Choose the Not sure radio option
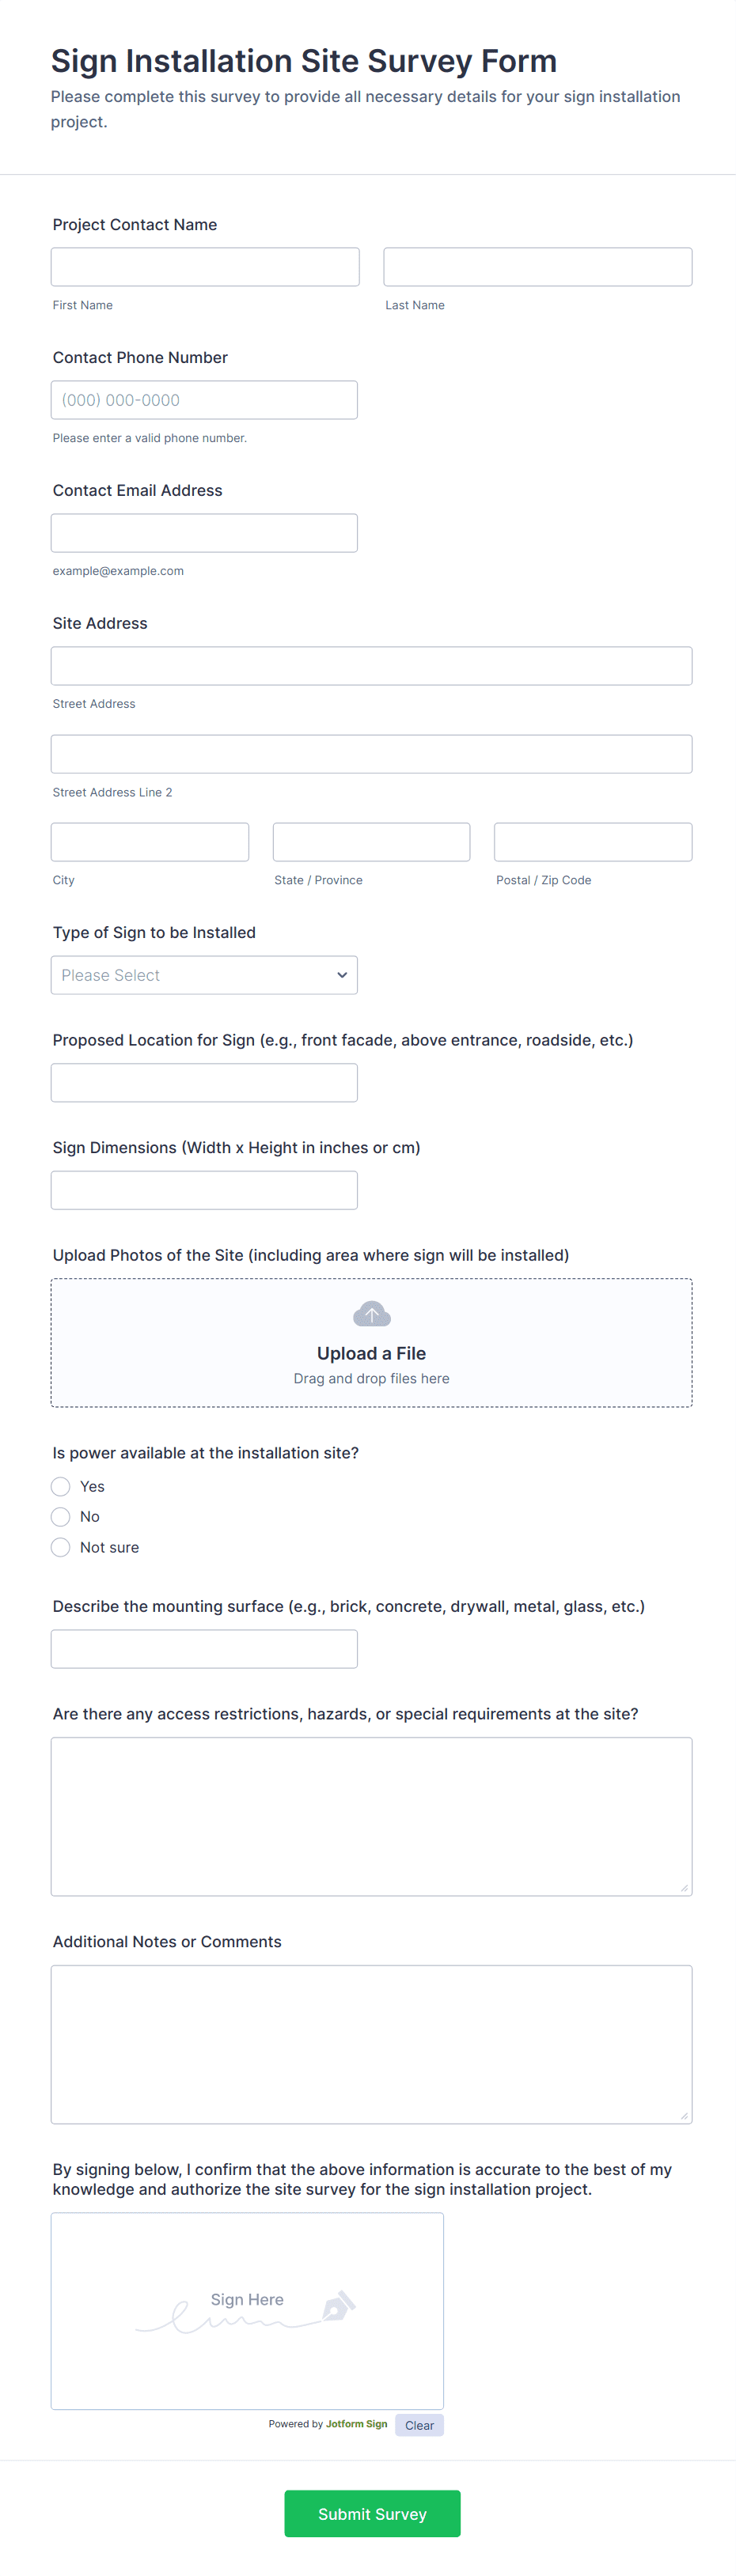736x2576 pixels. [61, 1547]
